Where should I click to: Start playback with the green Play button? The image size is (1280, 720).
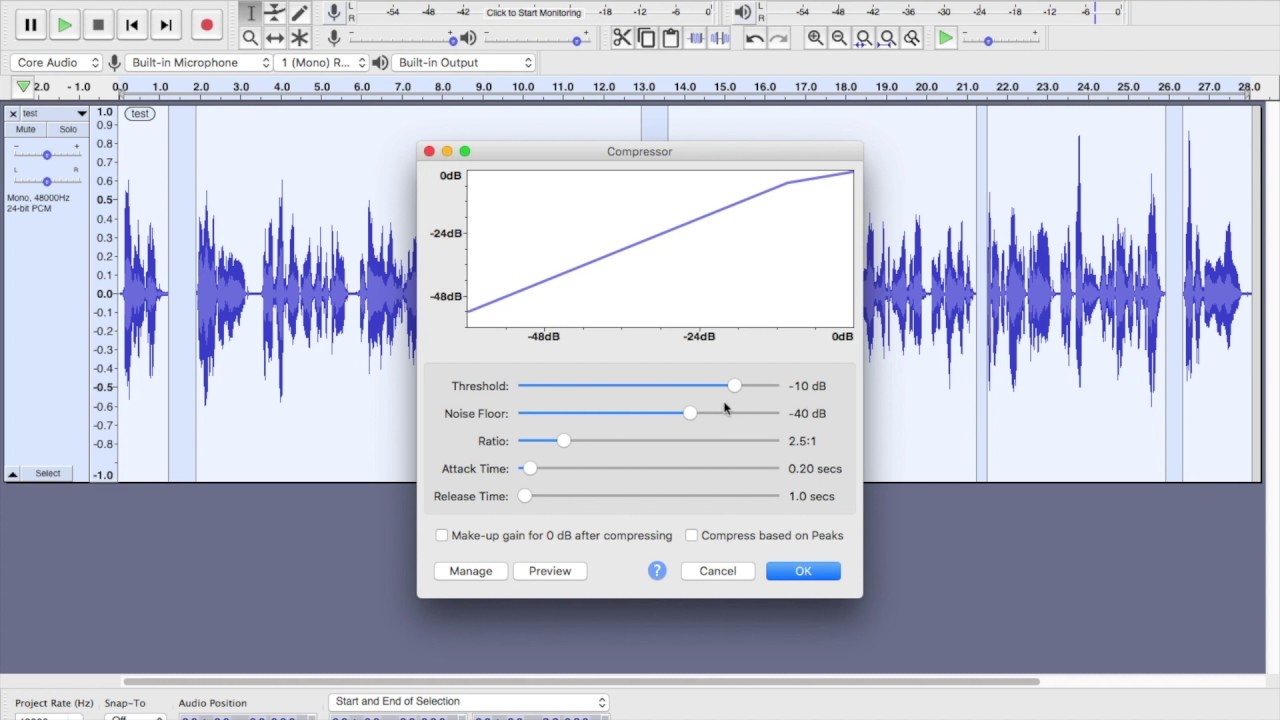click(x=64, y=25)
